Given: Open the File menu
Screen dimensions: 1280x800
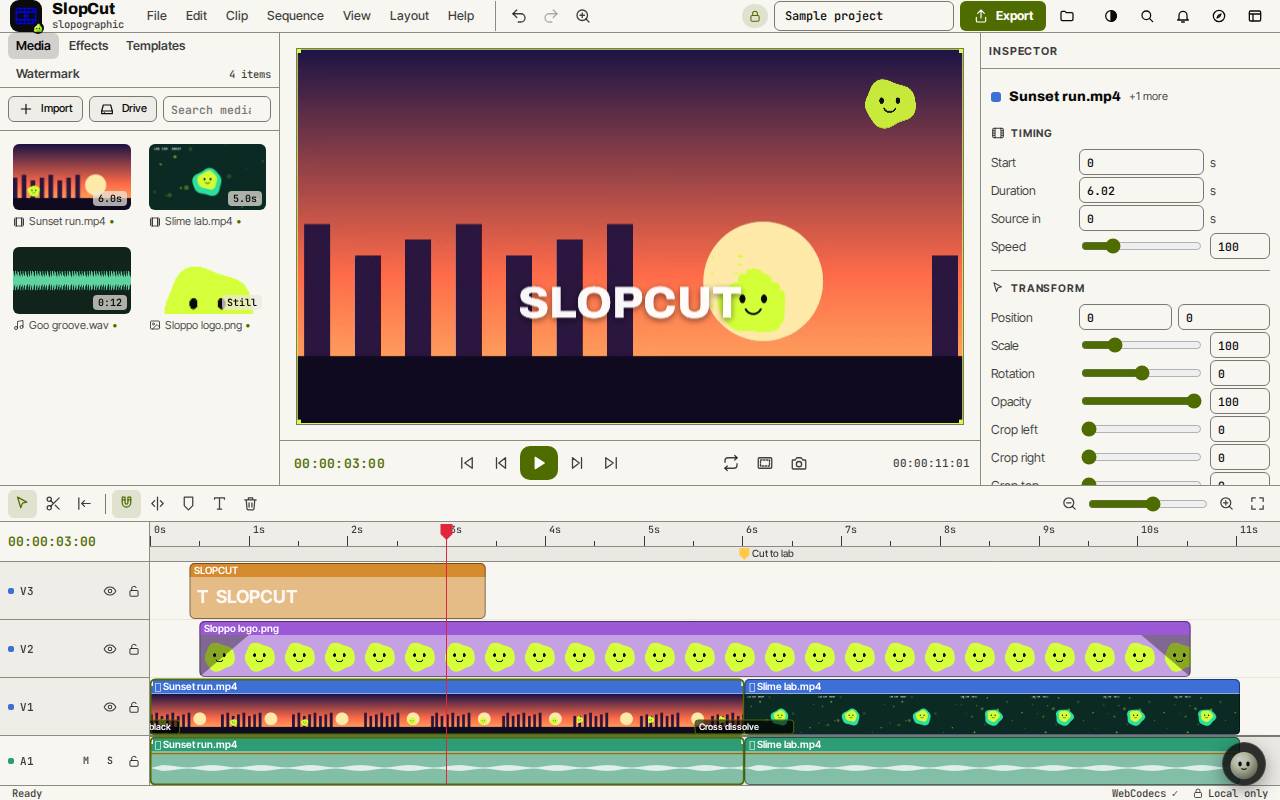Looking at the screenshot, I should pyautogui.click(x=156, y=16).
